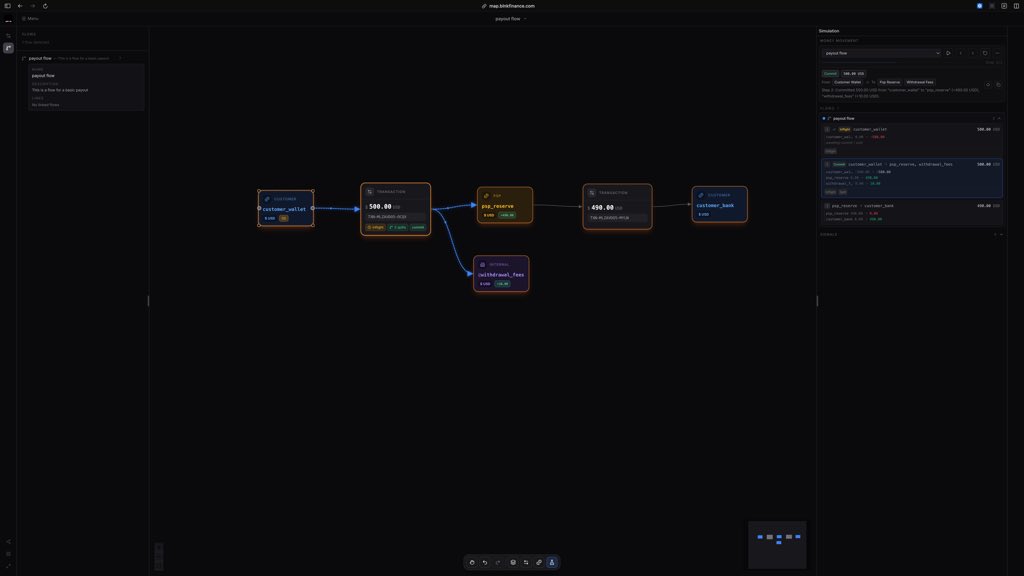
Task: Click the Customer Wallet chip
Action: click(848, 82)
